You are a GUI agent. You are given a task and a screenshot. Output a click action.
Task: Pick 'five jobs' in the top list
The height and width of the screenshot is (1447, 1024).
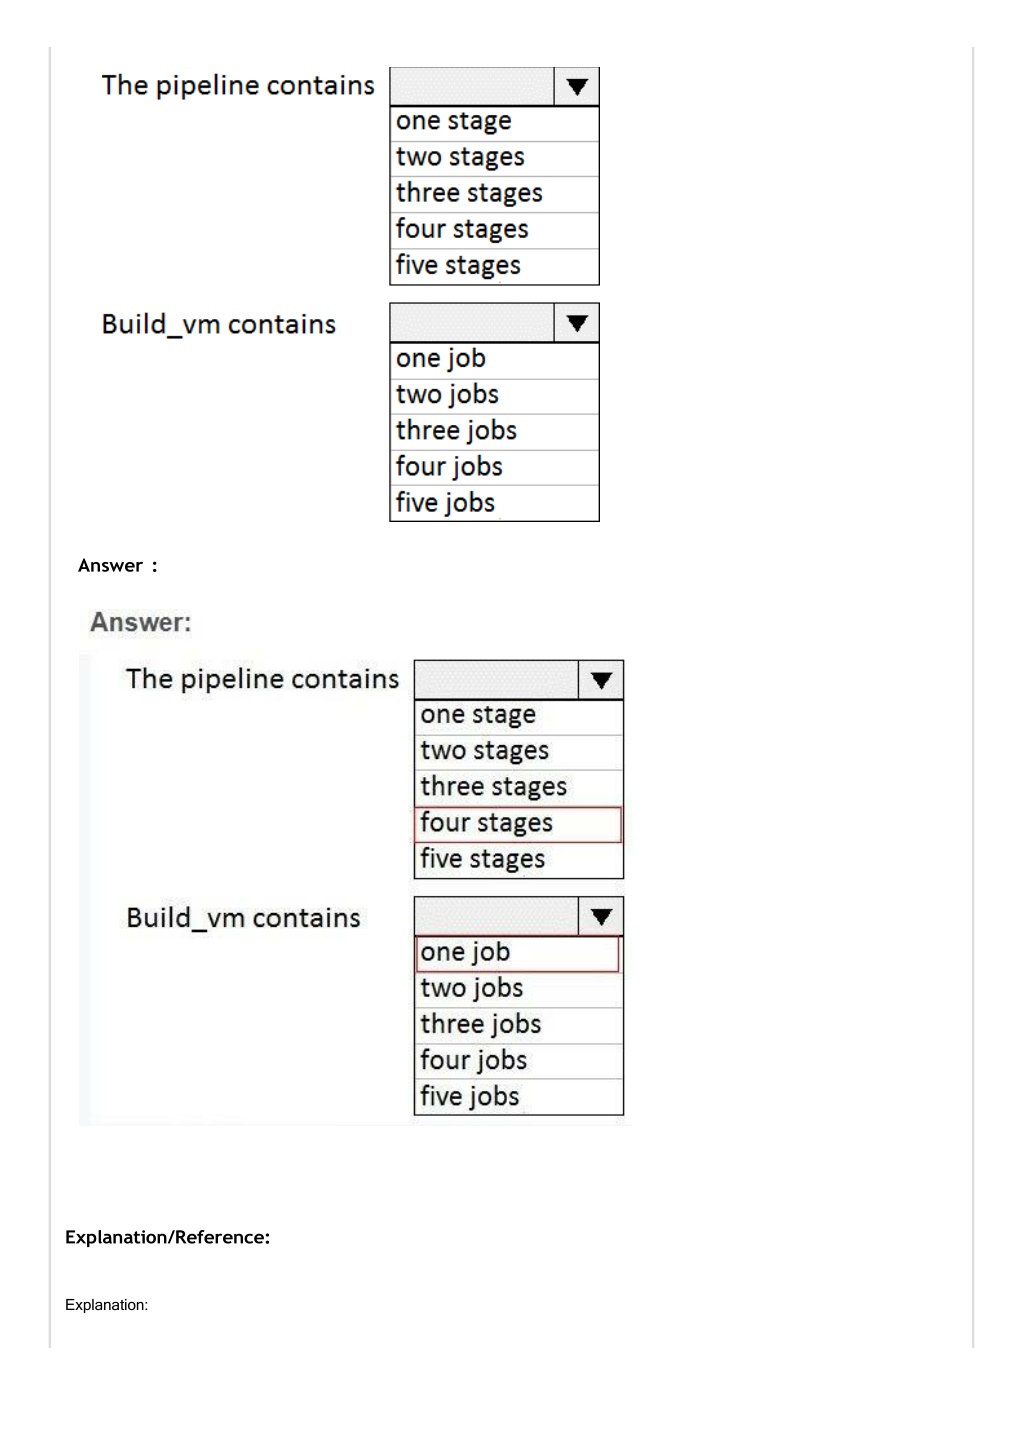[494, 503]
